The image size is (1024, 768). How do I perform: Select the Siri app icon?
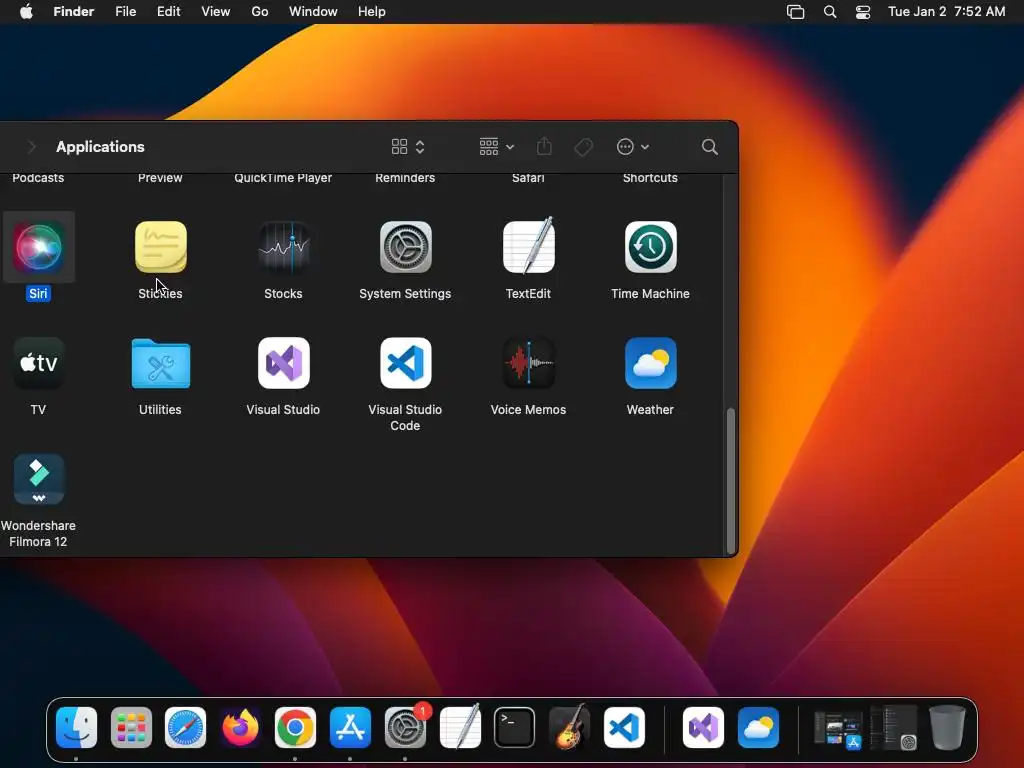point(39,247)
